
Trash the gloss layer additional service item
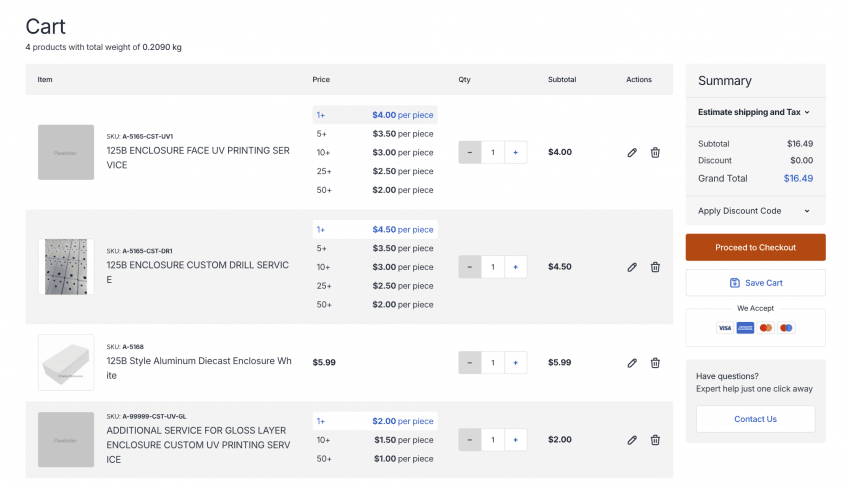click(655, 439)
